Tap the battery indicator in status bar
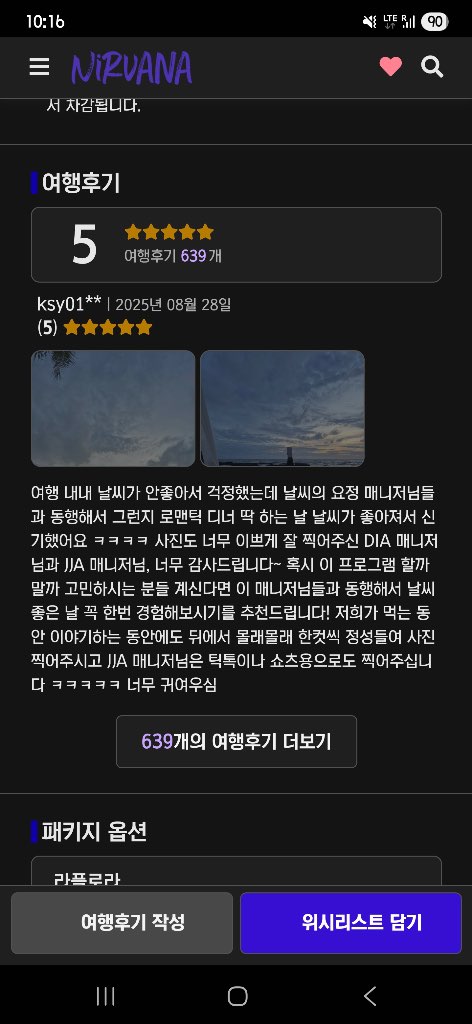The image size is (472, 1024). coord(434,22)
